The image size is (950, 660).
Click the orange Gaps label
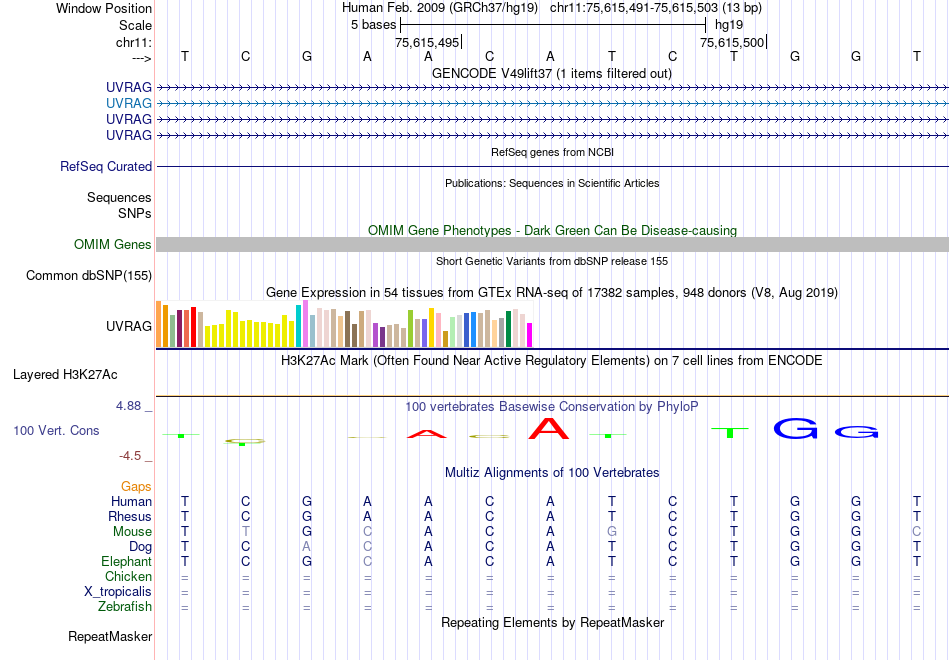pyautogui.click(x=136, y=487)
